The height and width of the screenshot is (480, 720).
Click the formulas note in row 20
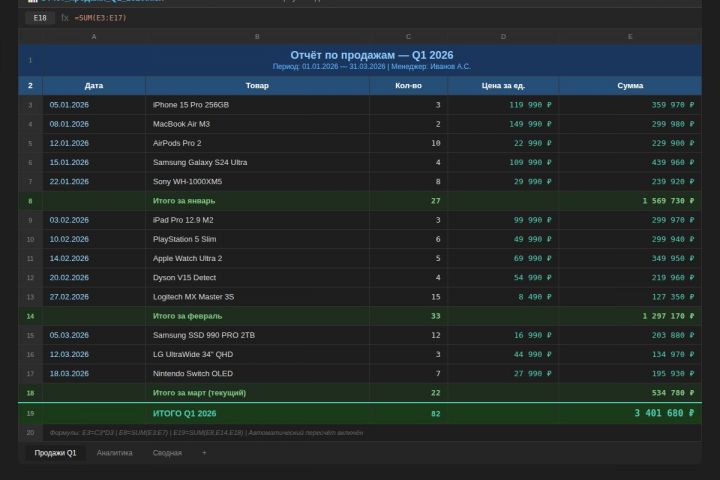click(x=206, y=433)
